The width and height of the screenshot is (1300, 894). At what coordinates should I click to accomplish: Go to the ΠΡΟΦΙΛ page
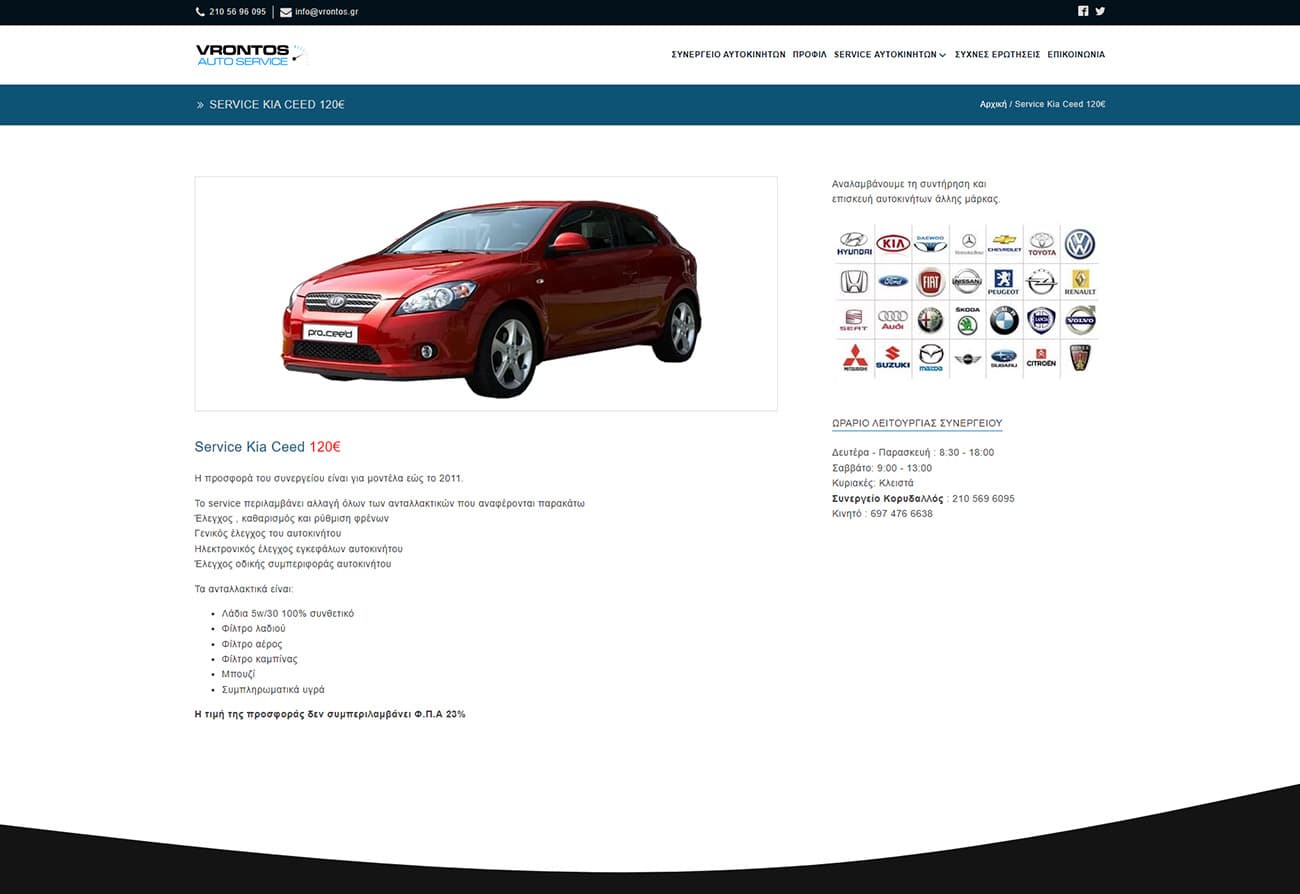(x=810, y=55)
